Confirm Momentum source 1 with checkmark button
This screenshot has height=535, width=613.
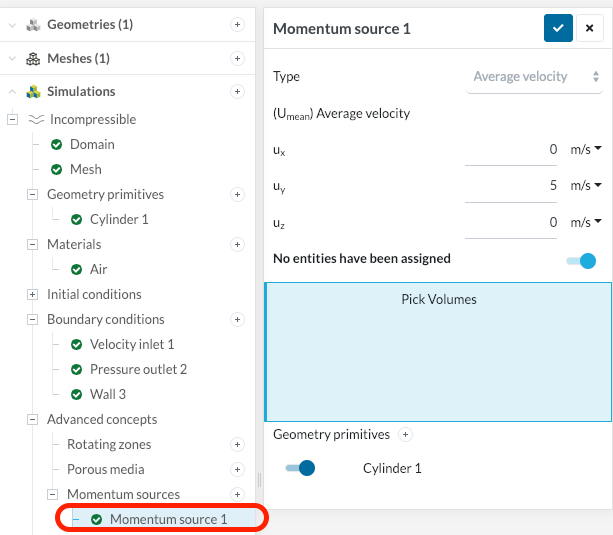(x=558, y=28)
